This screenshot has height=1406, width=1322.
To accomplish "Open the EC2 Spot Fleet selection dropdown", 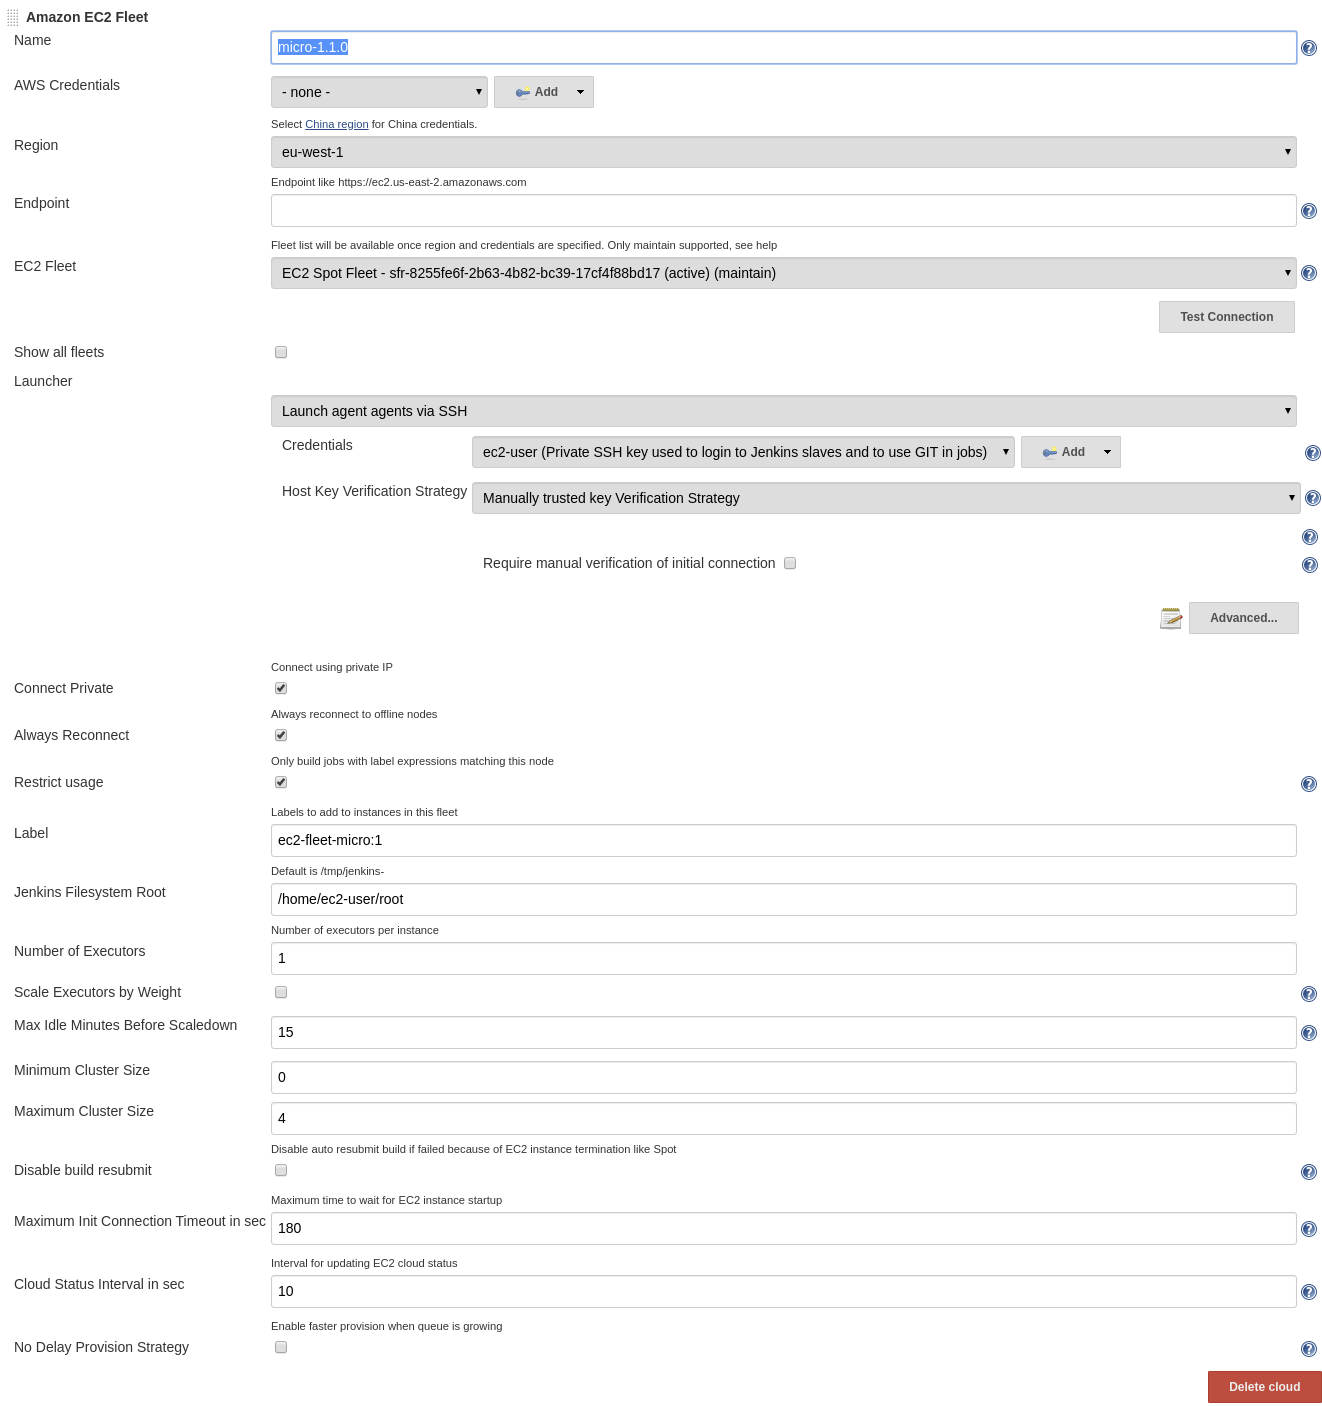I will (784, 273).
